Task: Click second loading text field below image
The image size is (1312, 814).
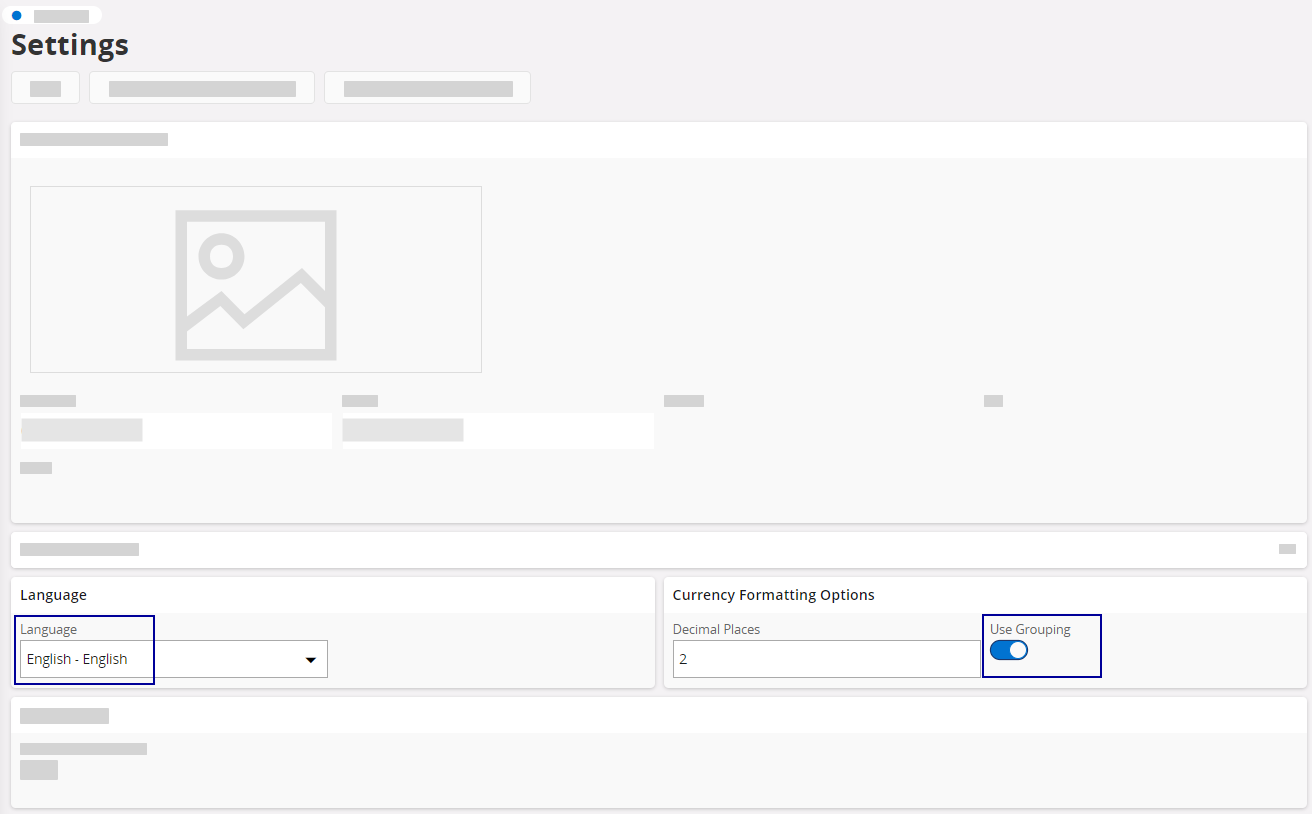Action: pos(498,430)
